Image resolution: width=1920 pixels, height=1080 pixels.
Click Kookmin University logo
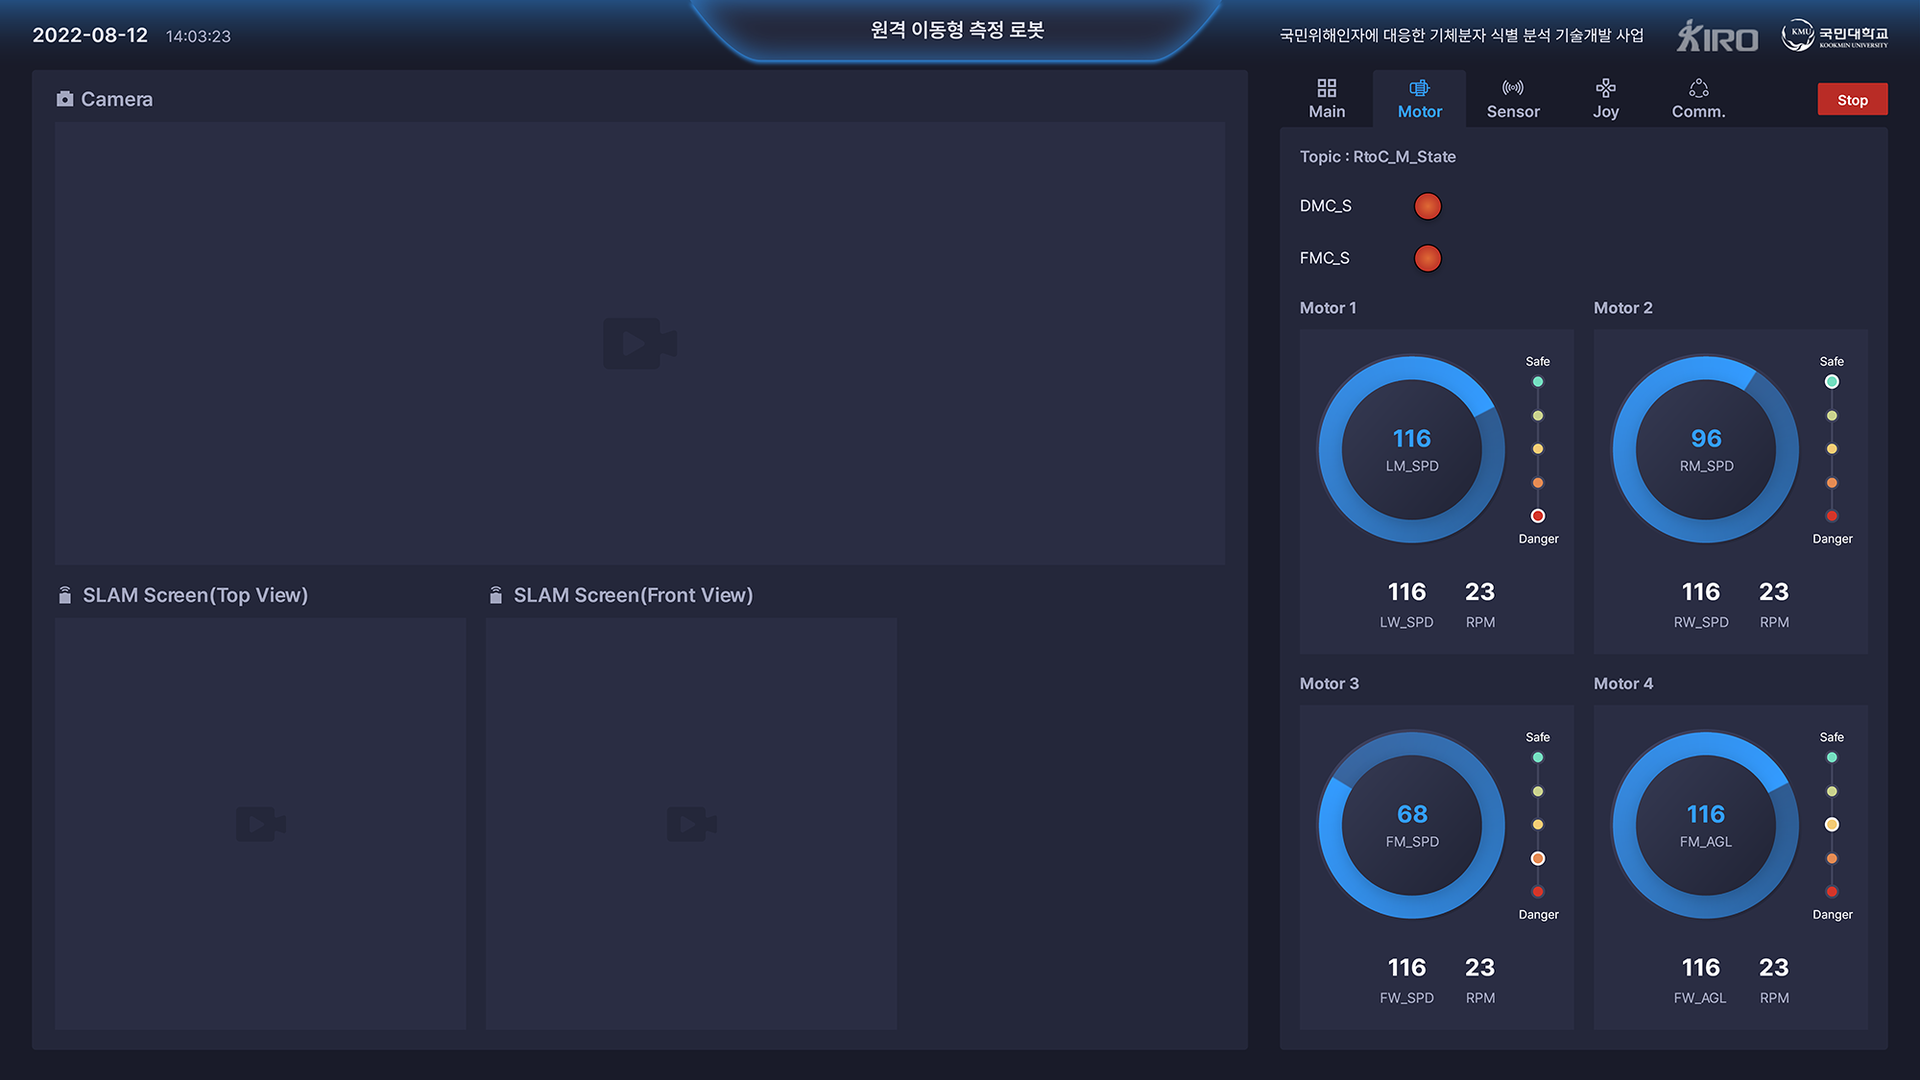[x=1834, y=36]
